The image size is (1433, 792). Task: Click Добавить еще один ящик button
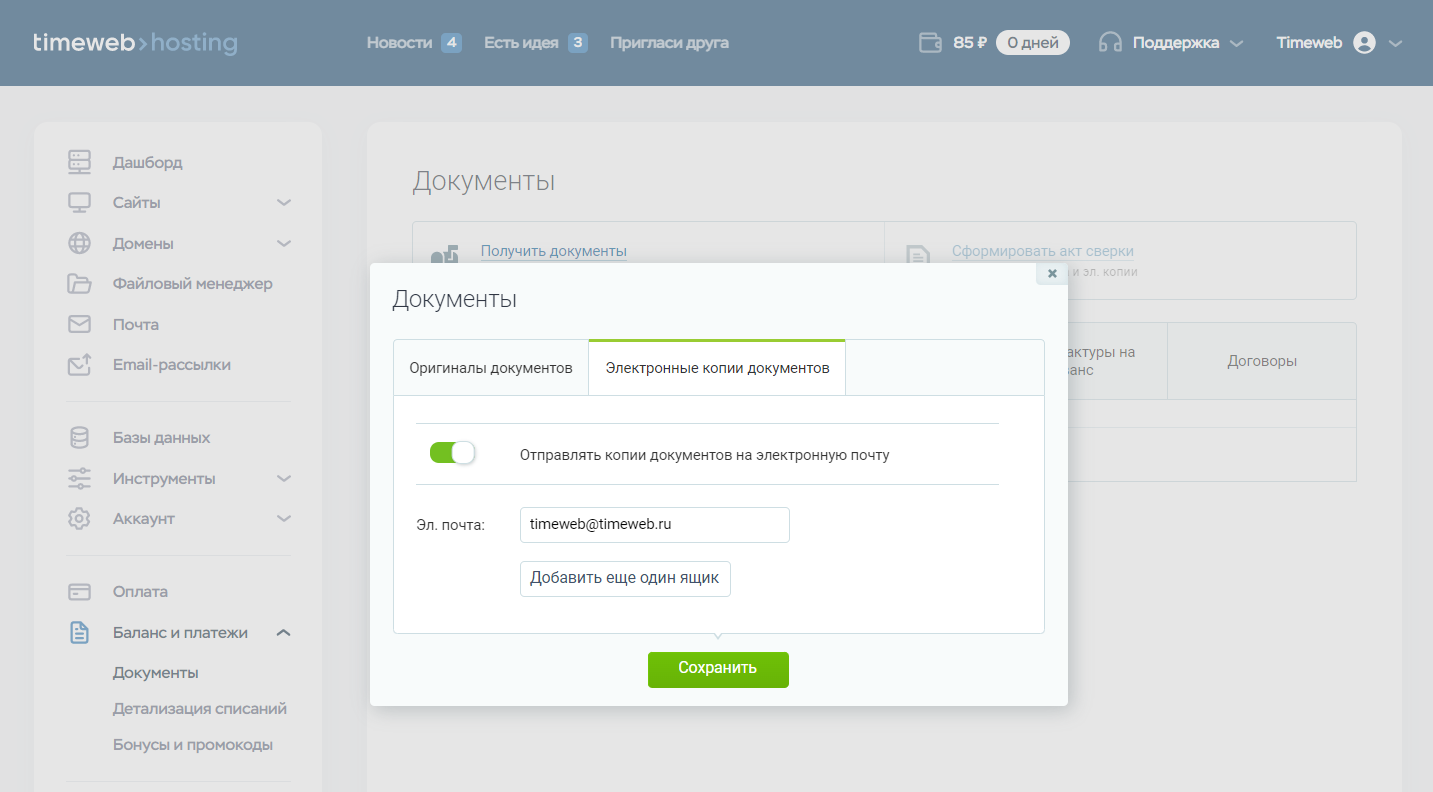tap(625, 578)
